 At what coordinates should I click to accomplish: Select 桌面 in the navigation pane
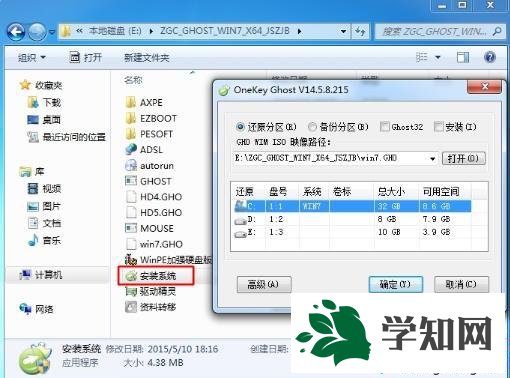(x=44, y=119)
